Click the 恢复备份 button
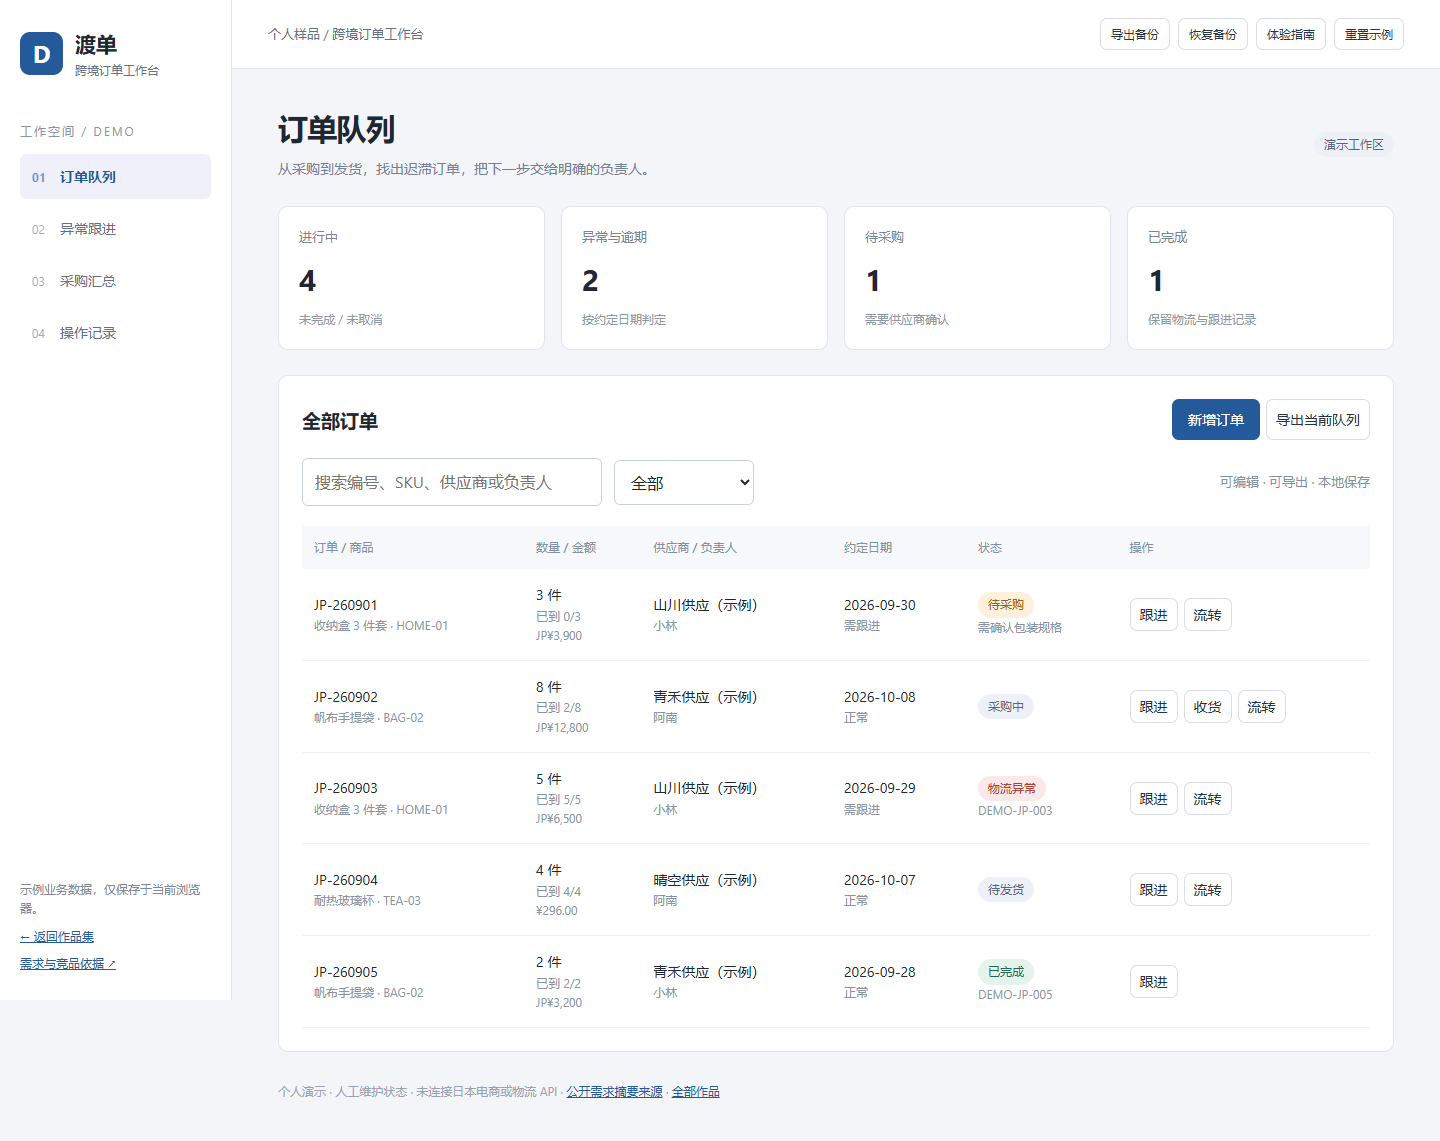 click(1213, 34)
